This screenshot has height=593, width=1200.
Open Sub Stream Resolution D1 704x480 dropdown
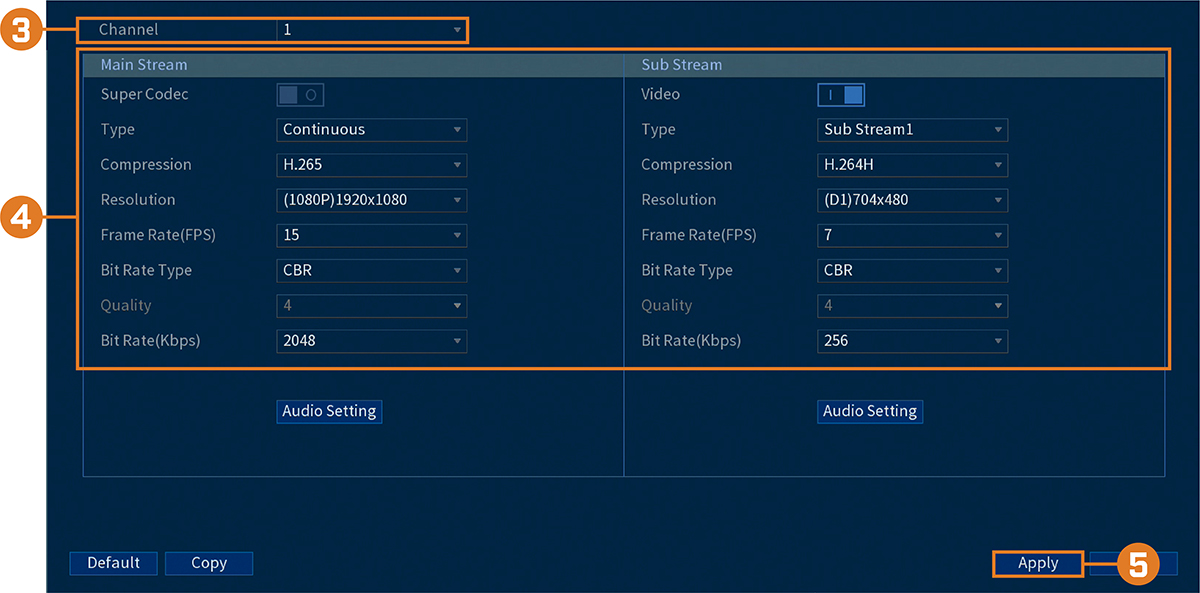pyautogui.click(x=913, y=200)
